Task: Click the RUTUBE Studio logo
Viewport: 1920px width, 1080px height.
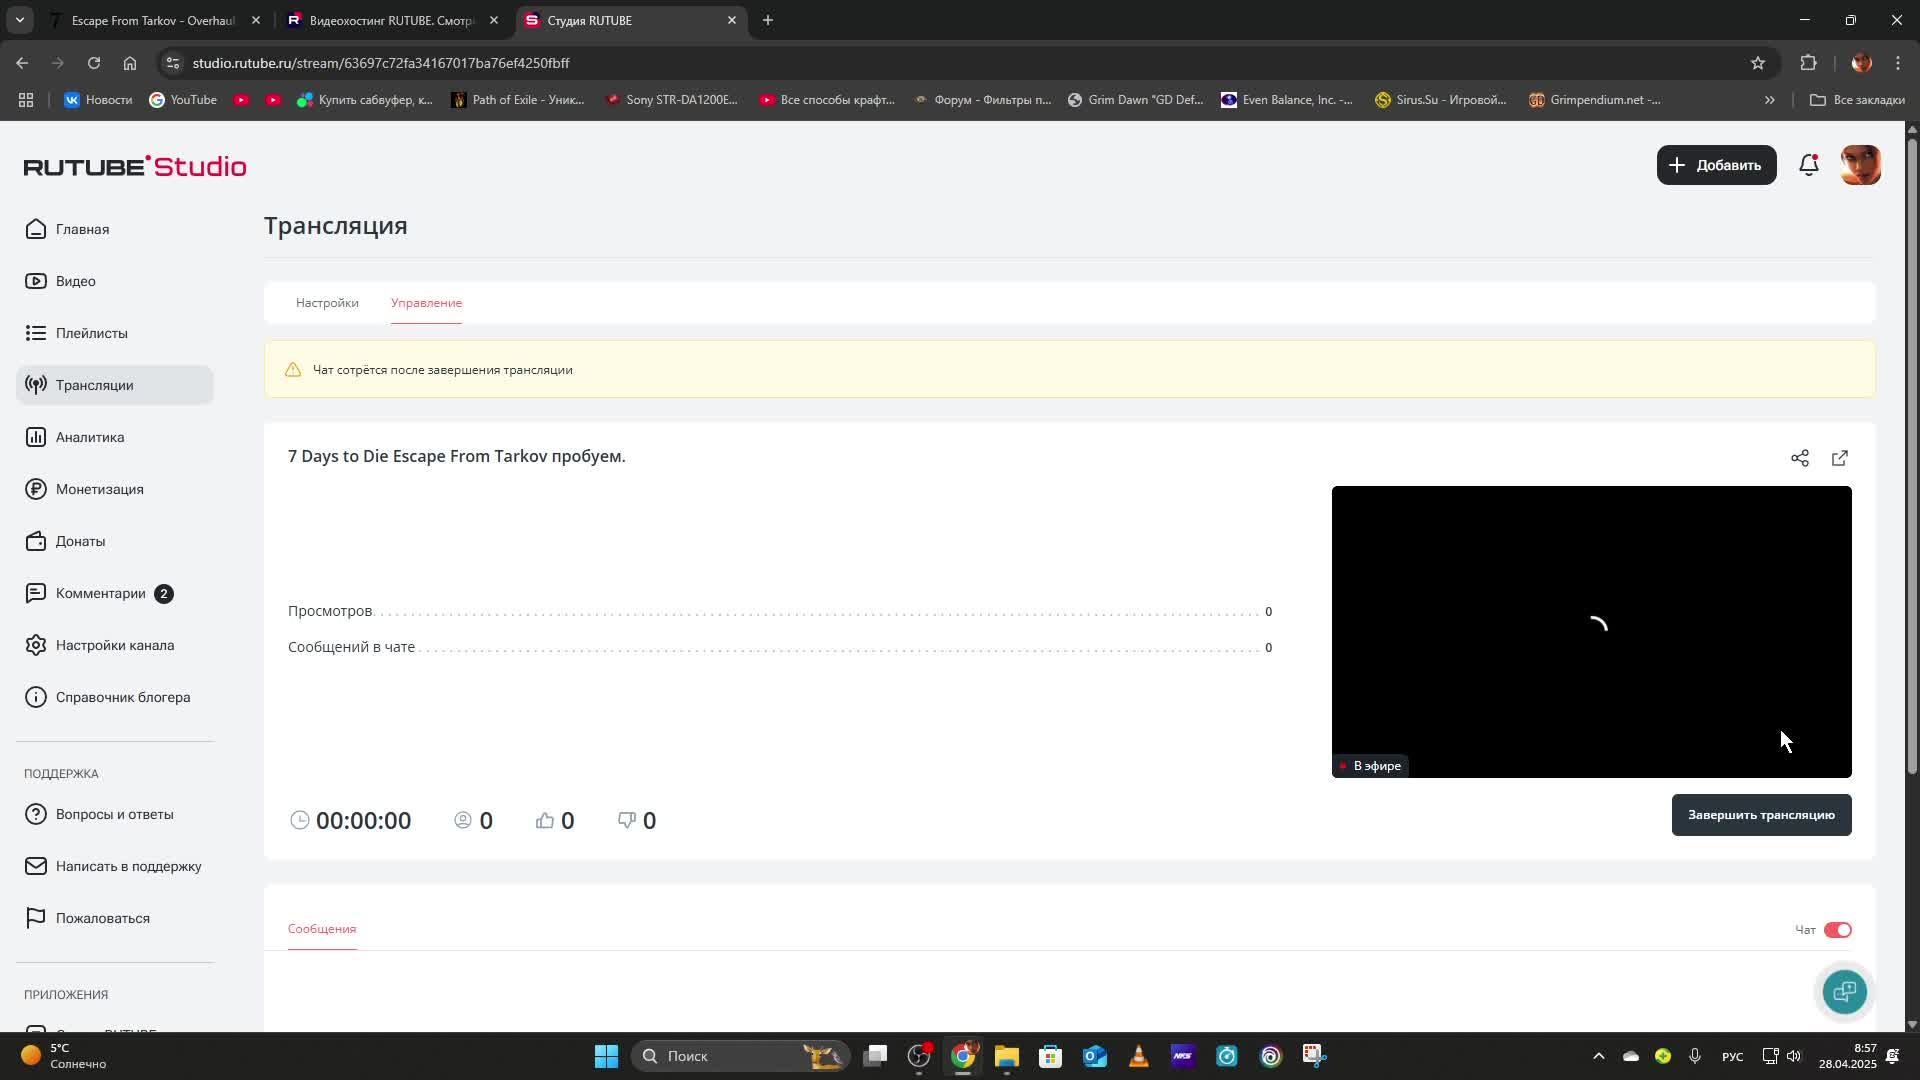Action: [135, 166]
